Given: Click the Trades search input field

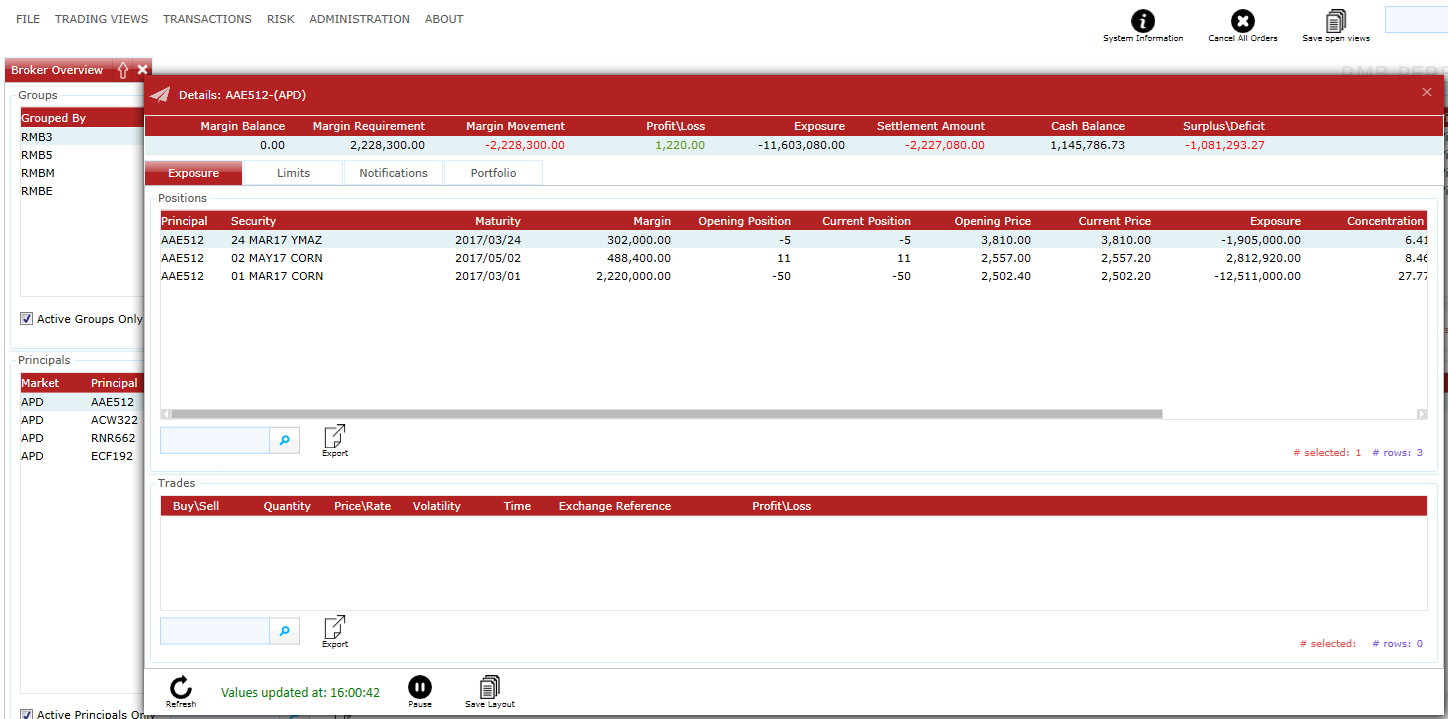Looking at the screenshot, I should coord(215,631).
